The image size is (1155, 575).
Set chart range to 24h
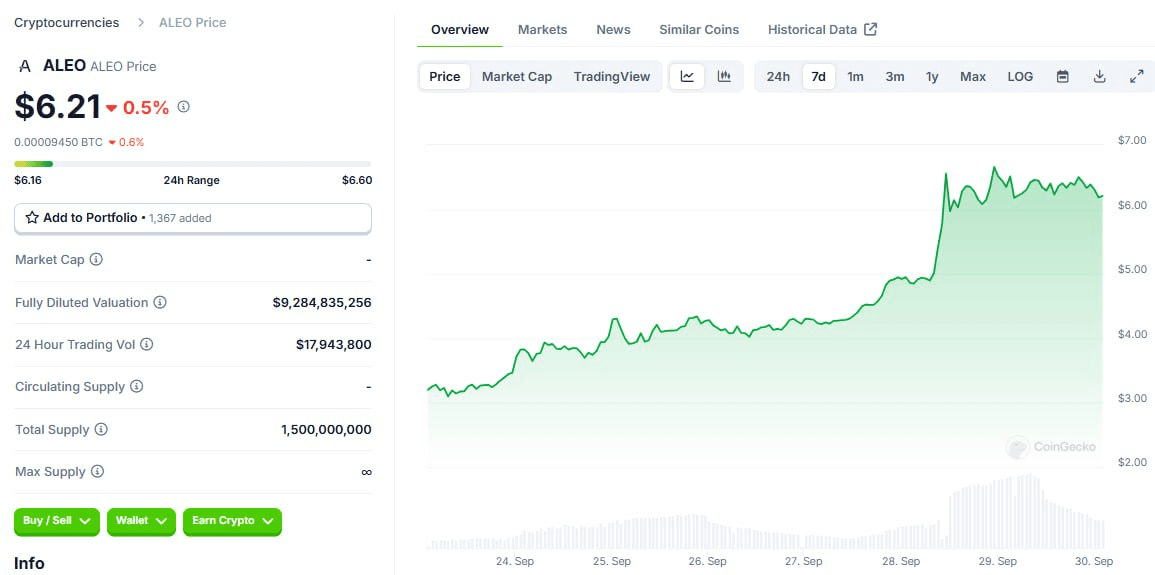tap(778, 77)
